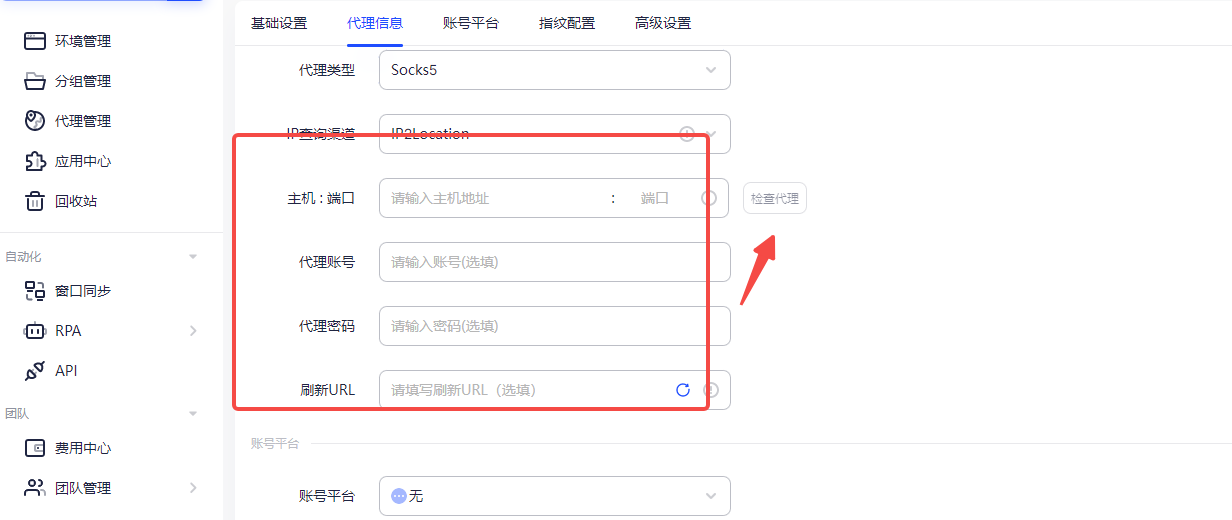Open 环境管理 via its sidebar icon
This screenshot has height=520, width=1232.
[x=35, y=41]
